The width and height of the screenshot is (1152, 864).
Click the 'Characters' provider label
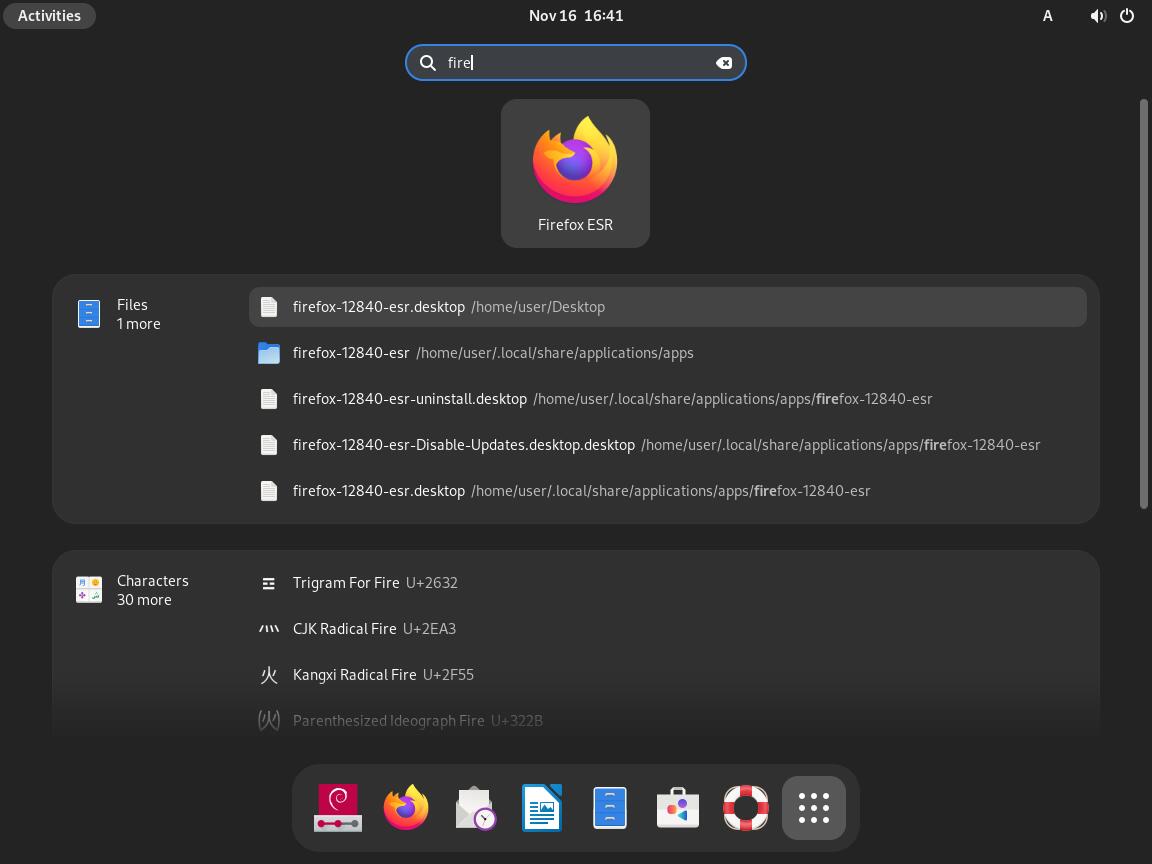coord(153,580)
